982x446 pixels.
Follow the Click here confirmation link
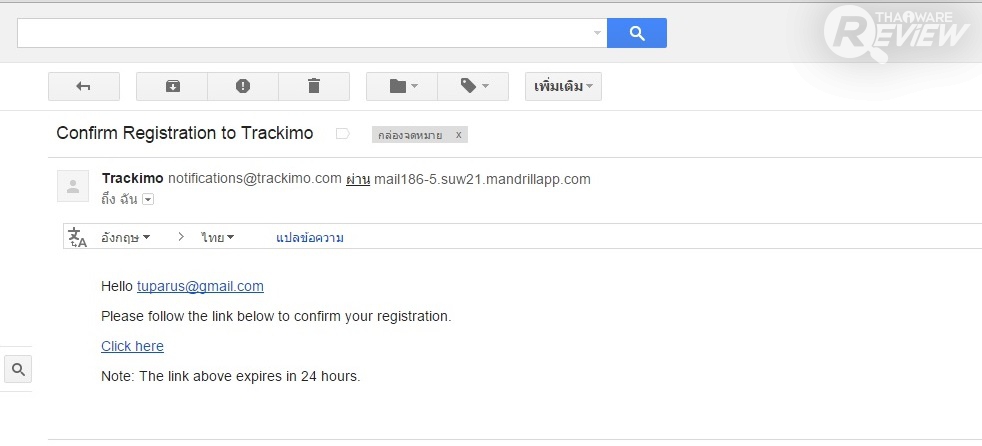132,346
